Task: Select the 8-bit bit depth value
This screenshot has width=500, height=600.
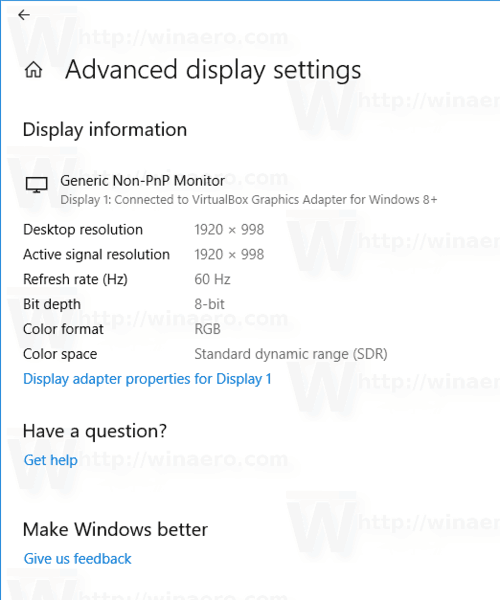Action: click(x=209, y=304)
